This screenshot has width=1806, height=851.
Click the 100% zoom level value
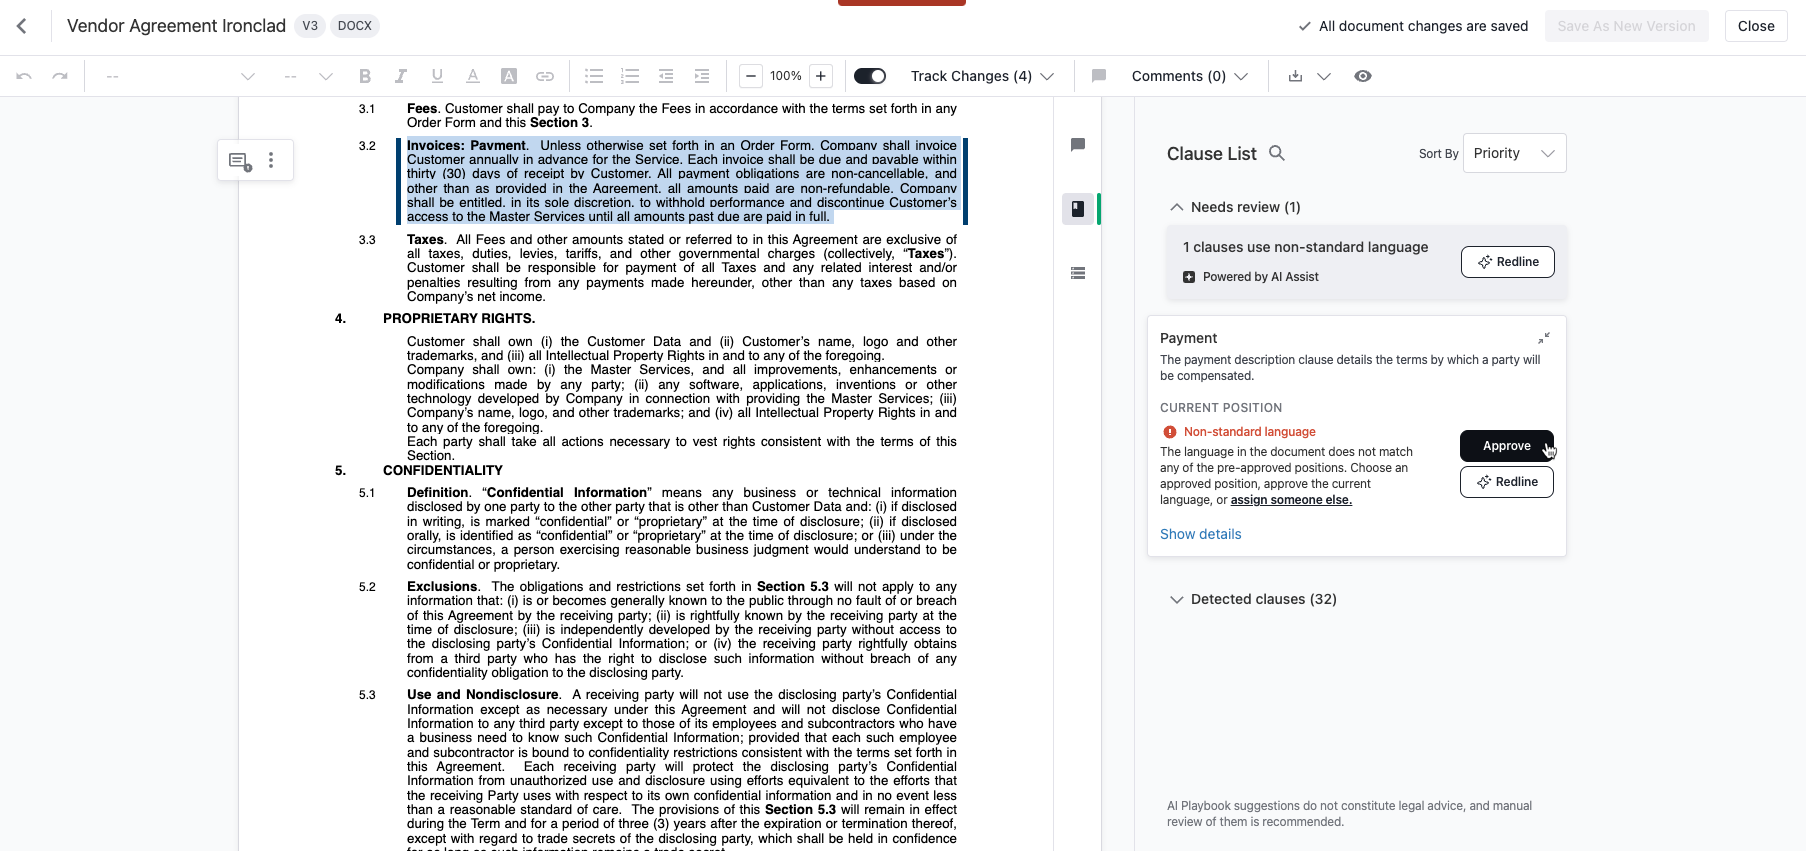pyautogui.click(x=786, y=76)
